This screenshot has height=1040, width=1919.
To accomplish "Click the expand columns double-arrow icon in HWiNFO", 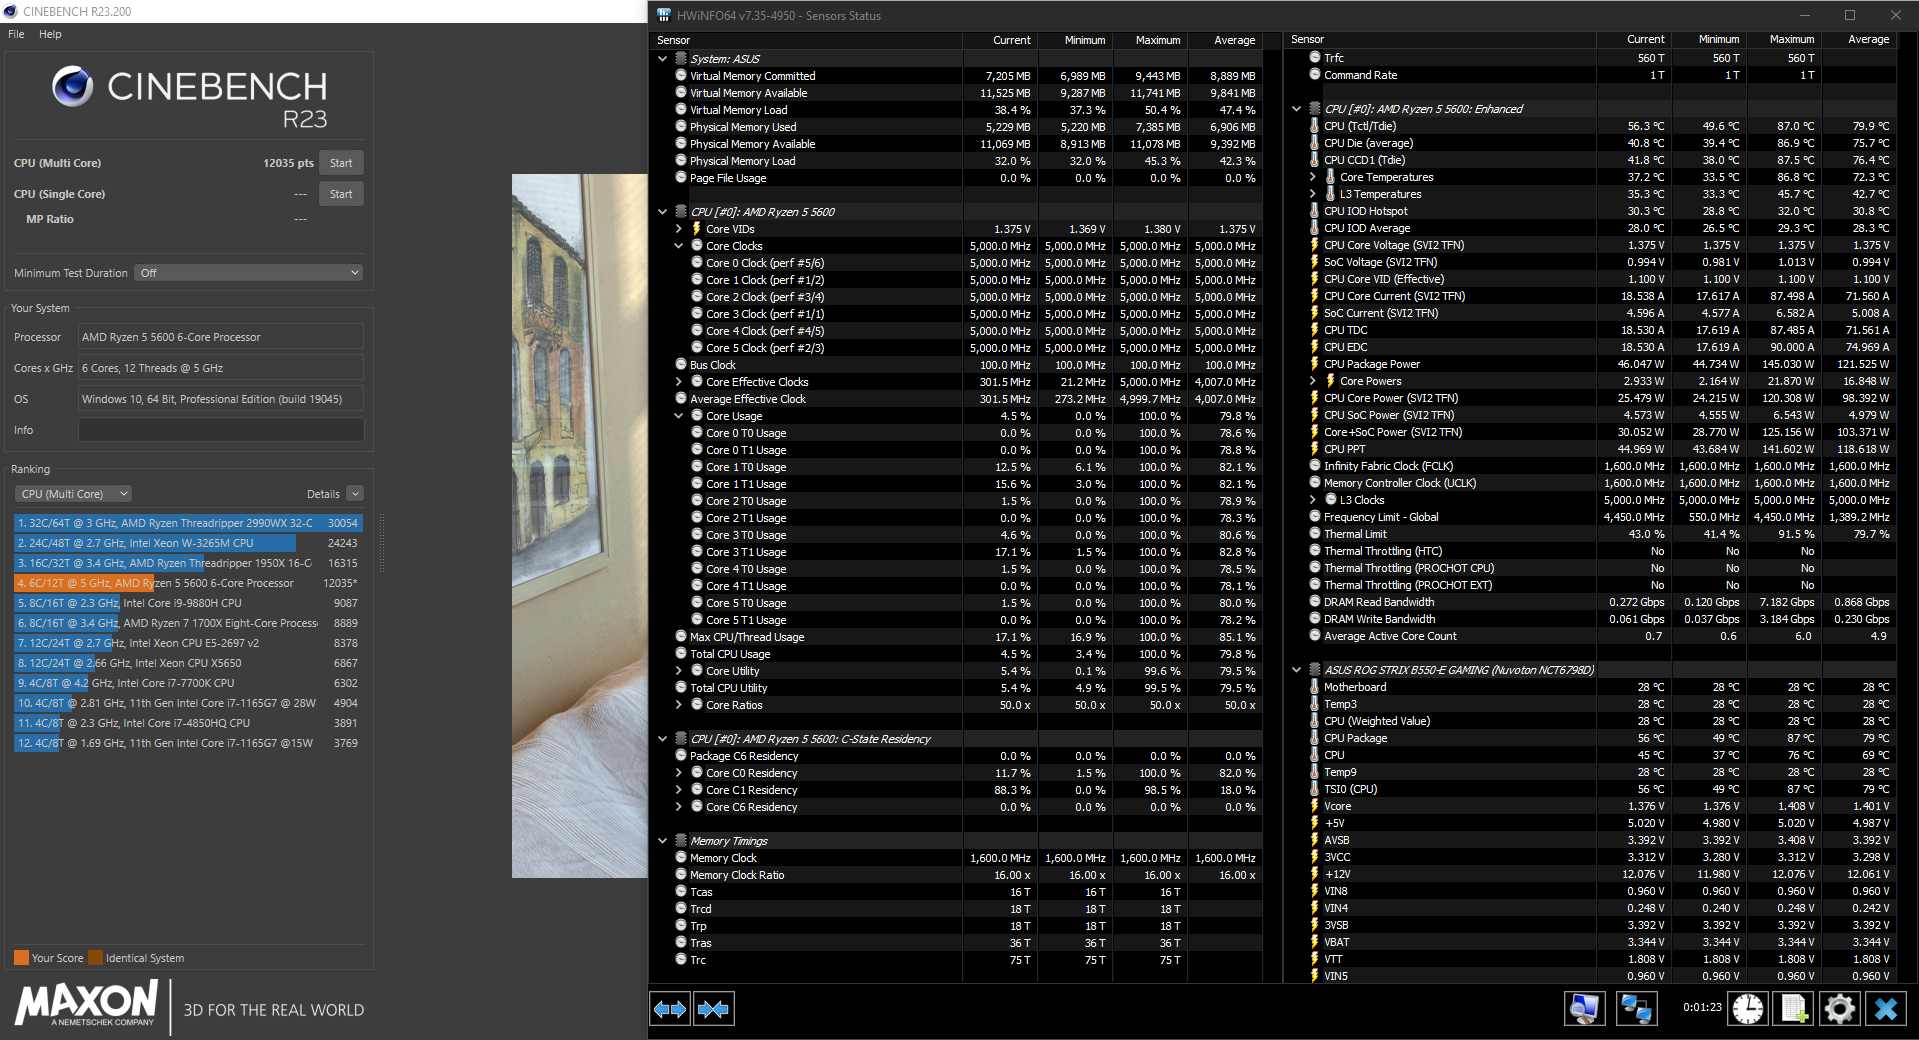I will point(670,1009).
